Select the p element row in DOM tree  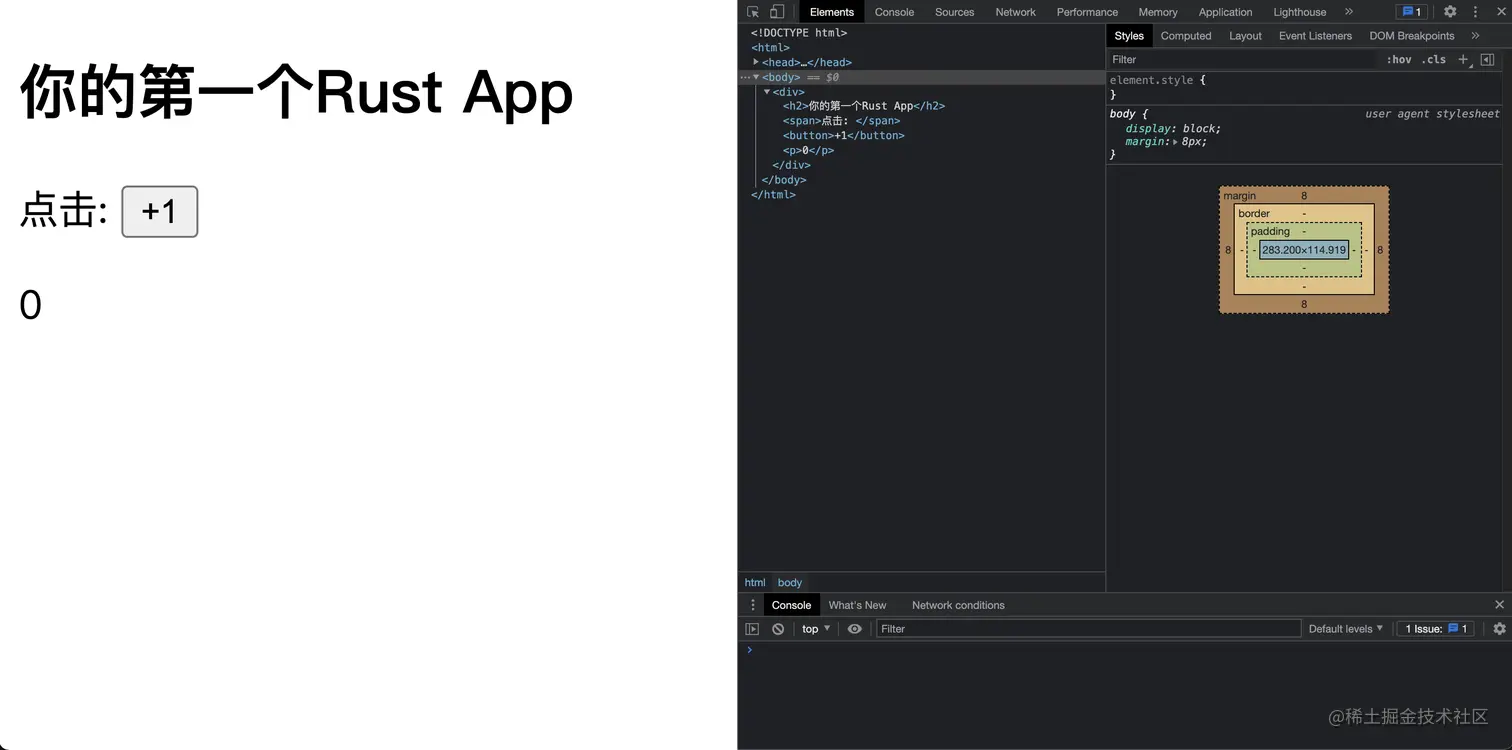point(808,150)
